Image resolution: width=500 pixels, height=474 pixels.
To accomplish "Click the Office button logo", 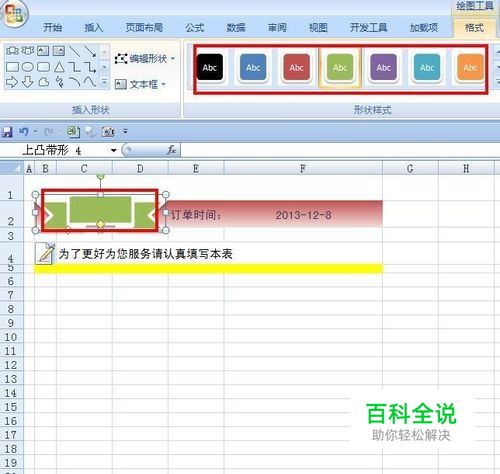I will click(x=13, y=13).
